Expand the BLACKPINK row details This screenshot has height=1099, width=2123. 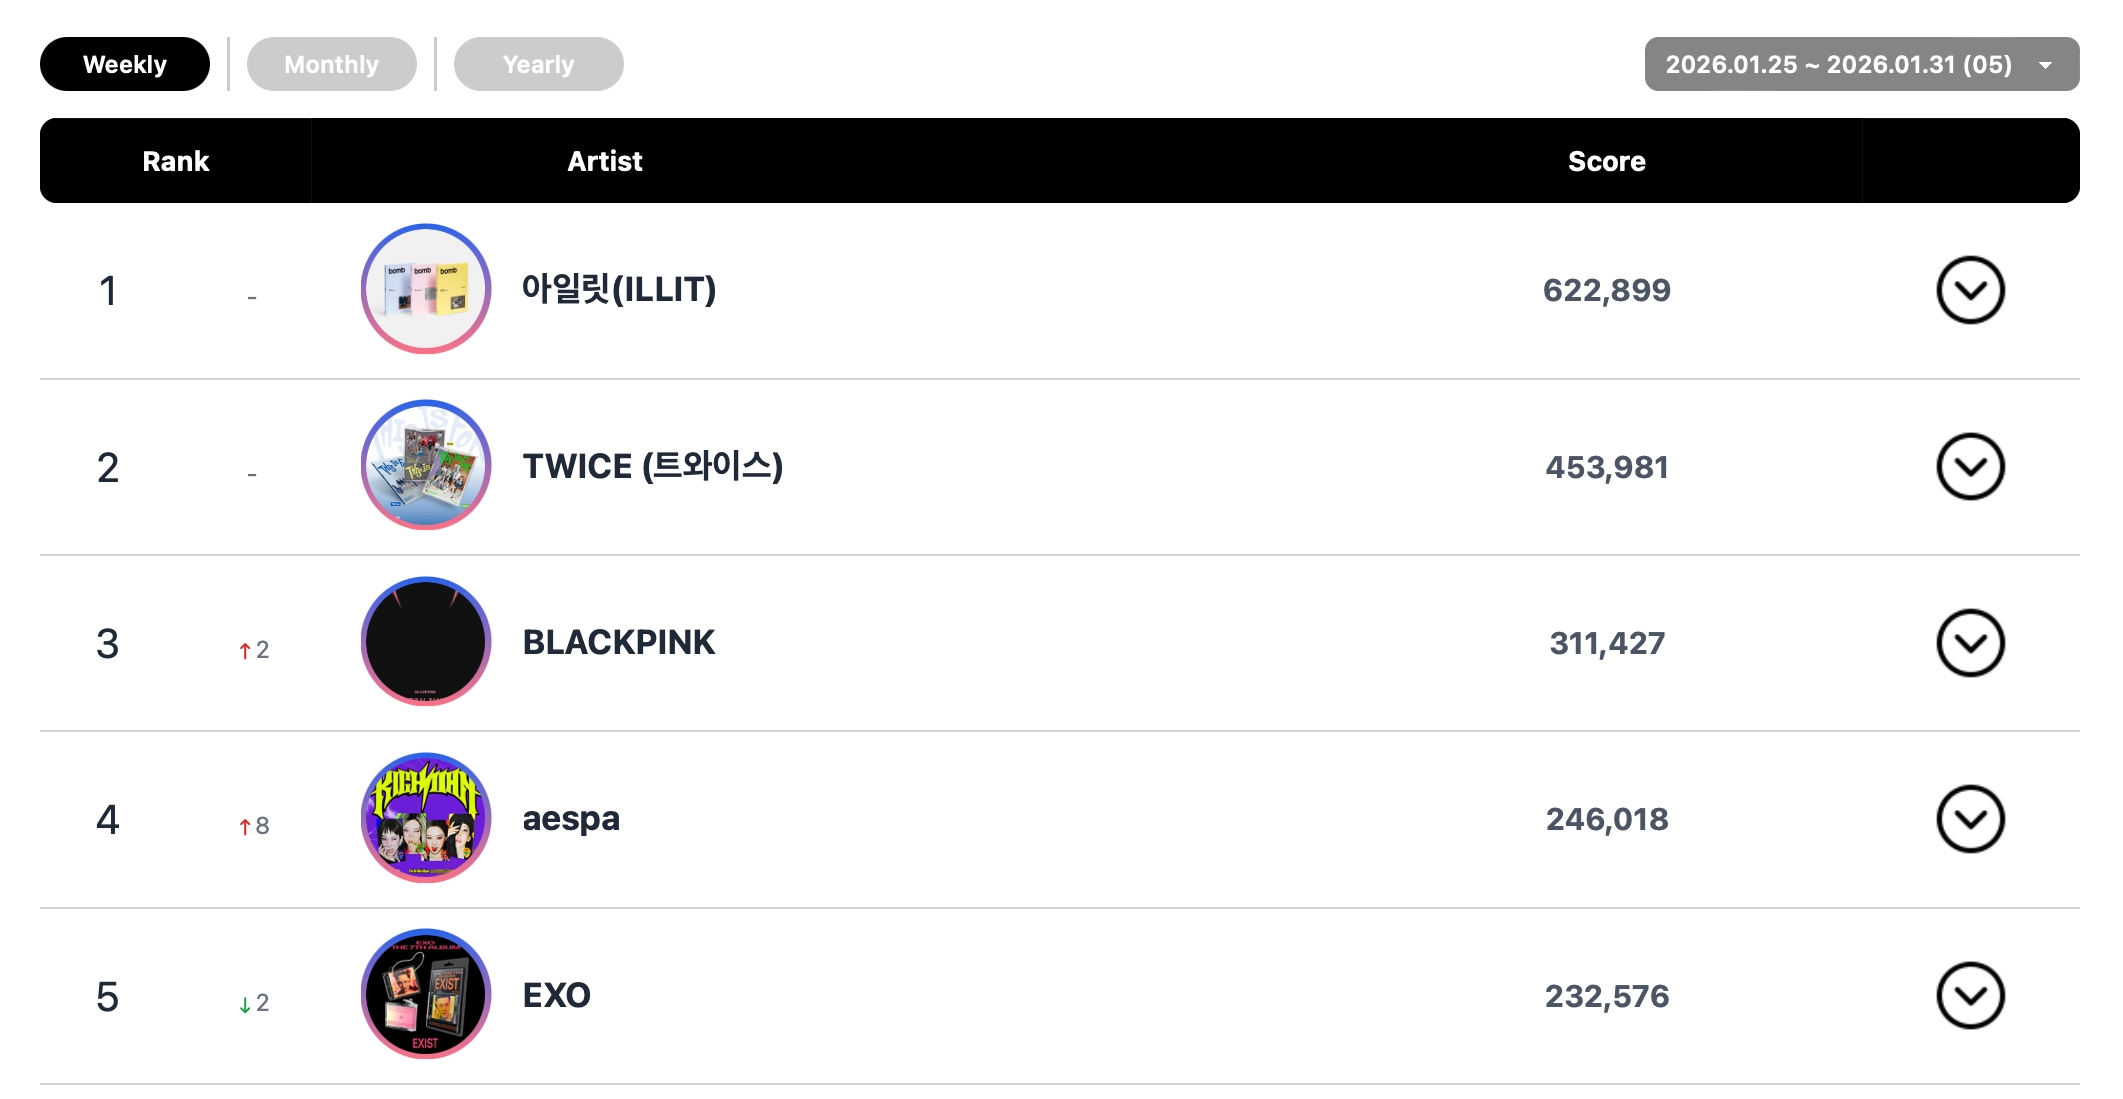[x=1970, y=643]
